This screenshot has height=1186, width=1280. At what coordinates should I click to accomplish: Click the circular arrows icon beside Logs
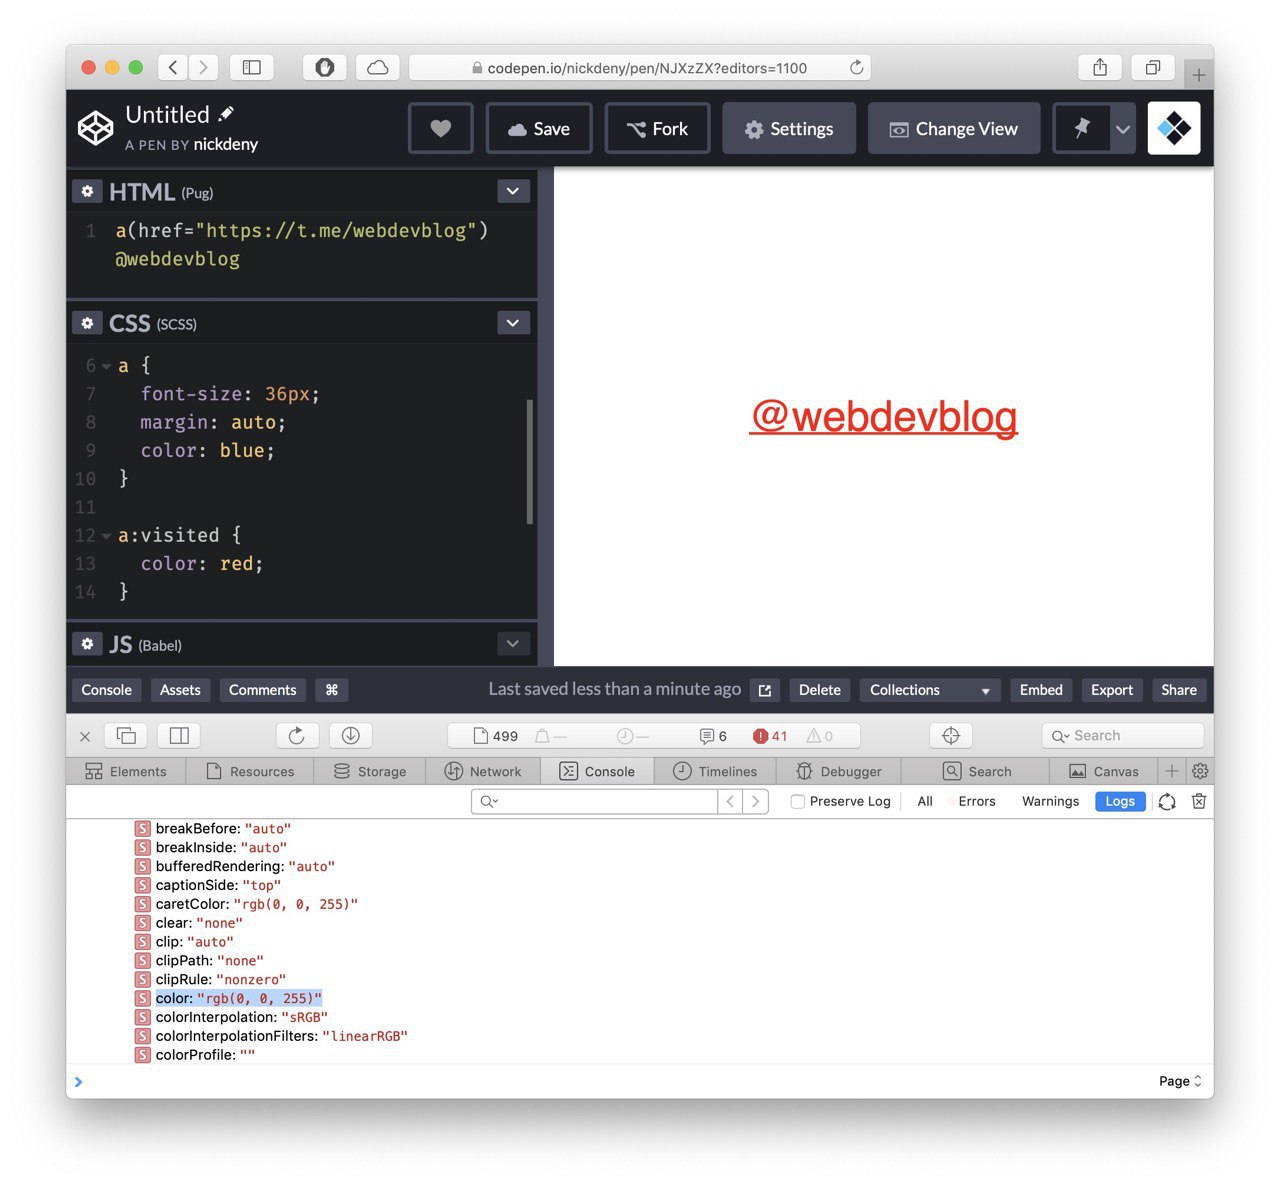(1167, 801)
